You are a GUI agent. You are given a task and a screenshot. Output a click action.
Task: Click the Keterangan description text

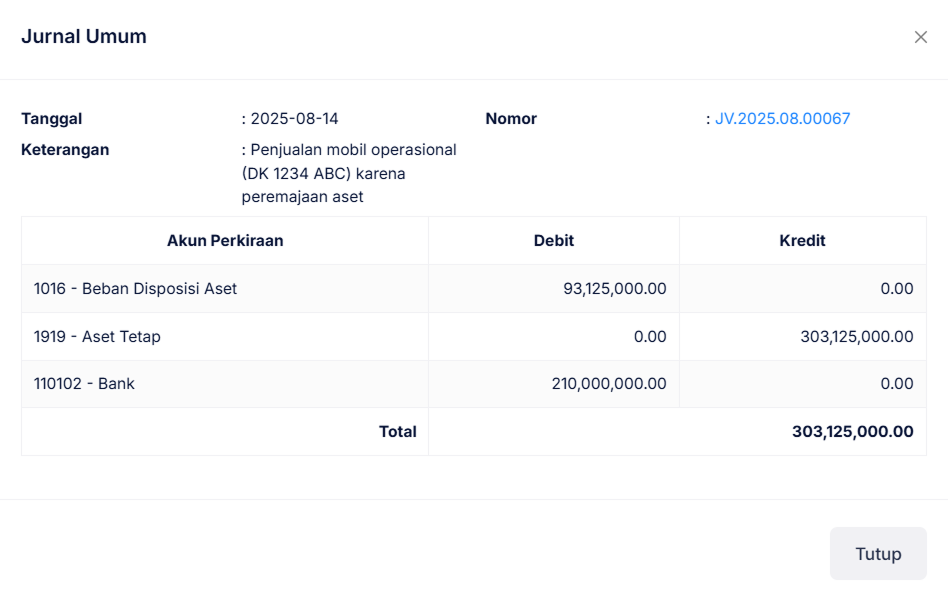[348, 173]
